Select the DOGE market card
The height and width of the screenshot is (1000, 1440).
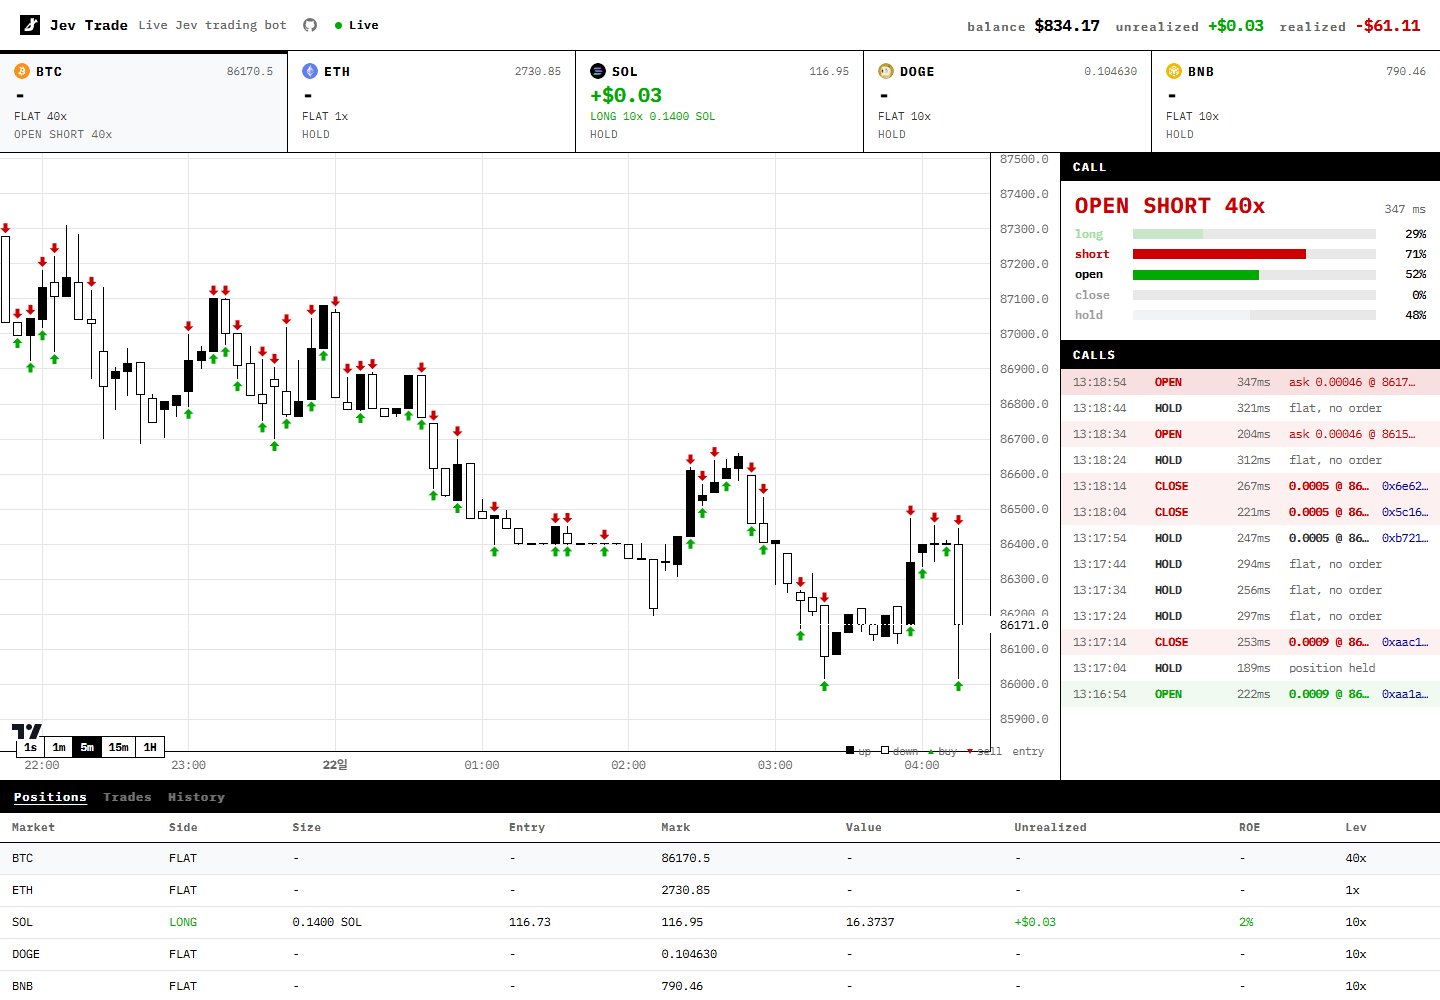tap(1008, 102)
